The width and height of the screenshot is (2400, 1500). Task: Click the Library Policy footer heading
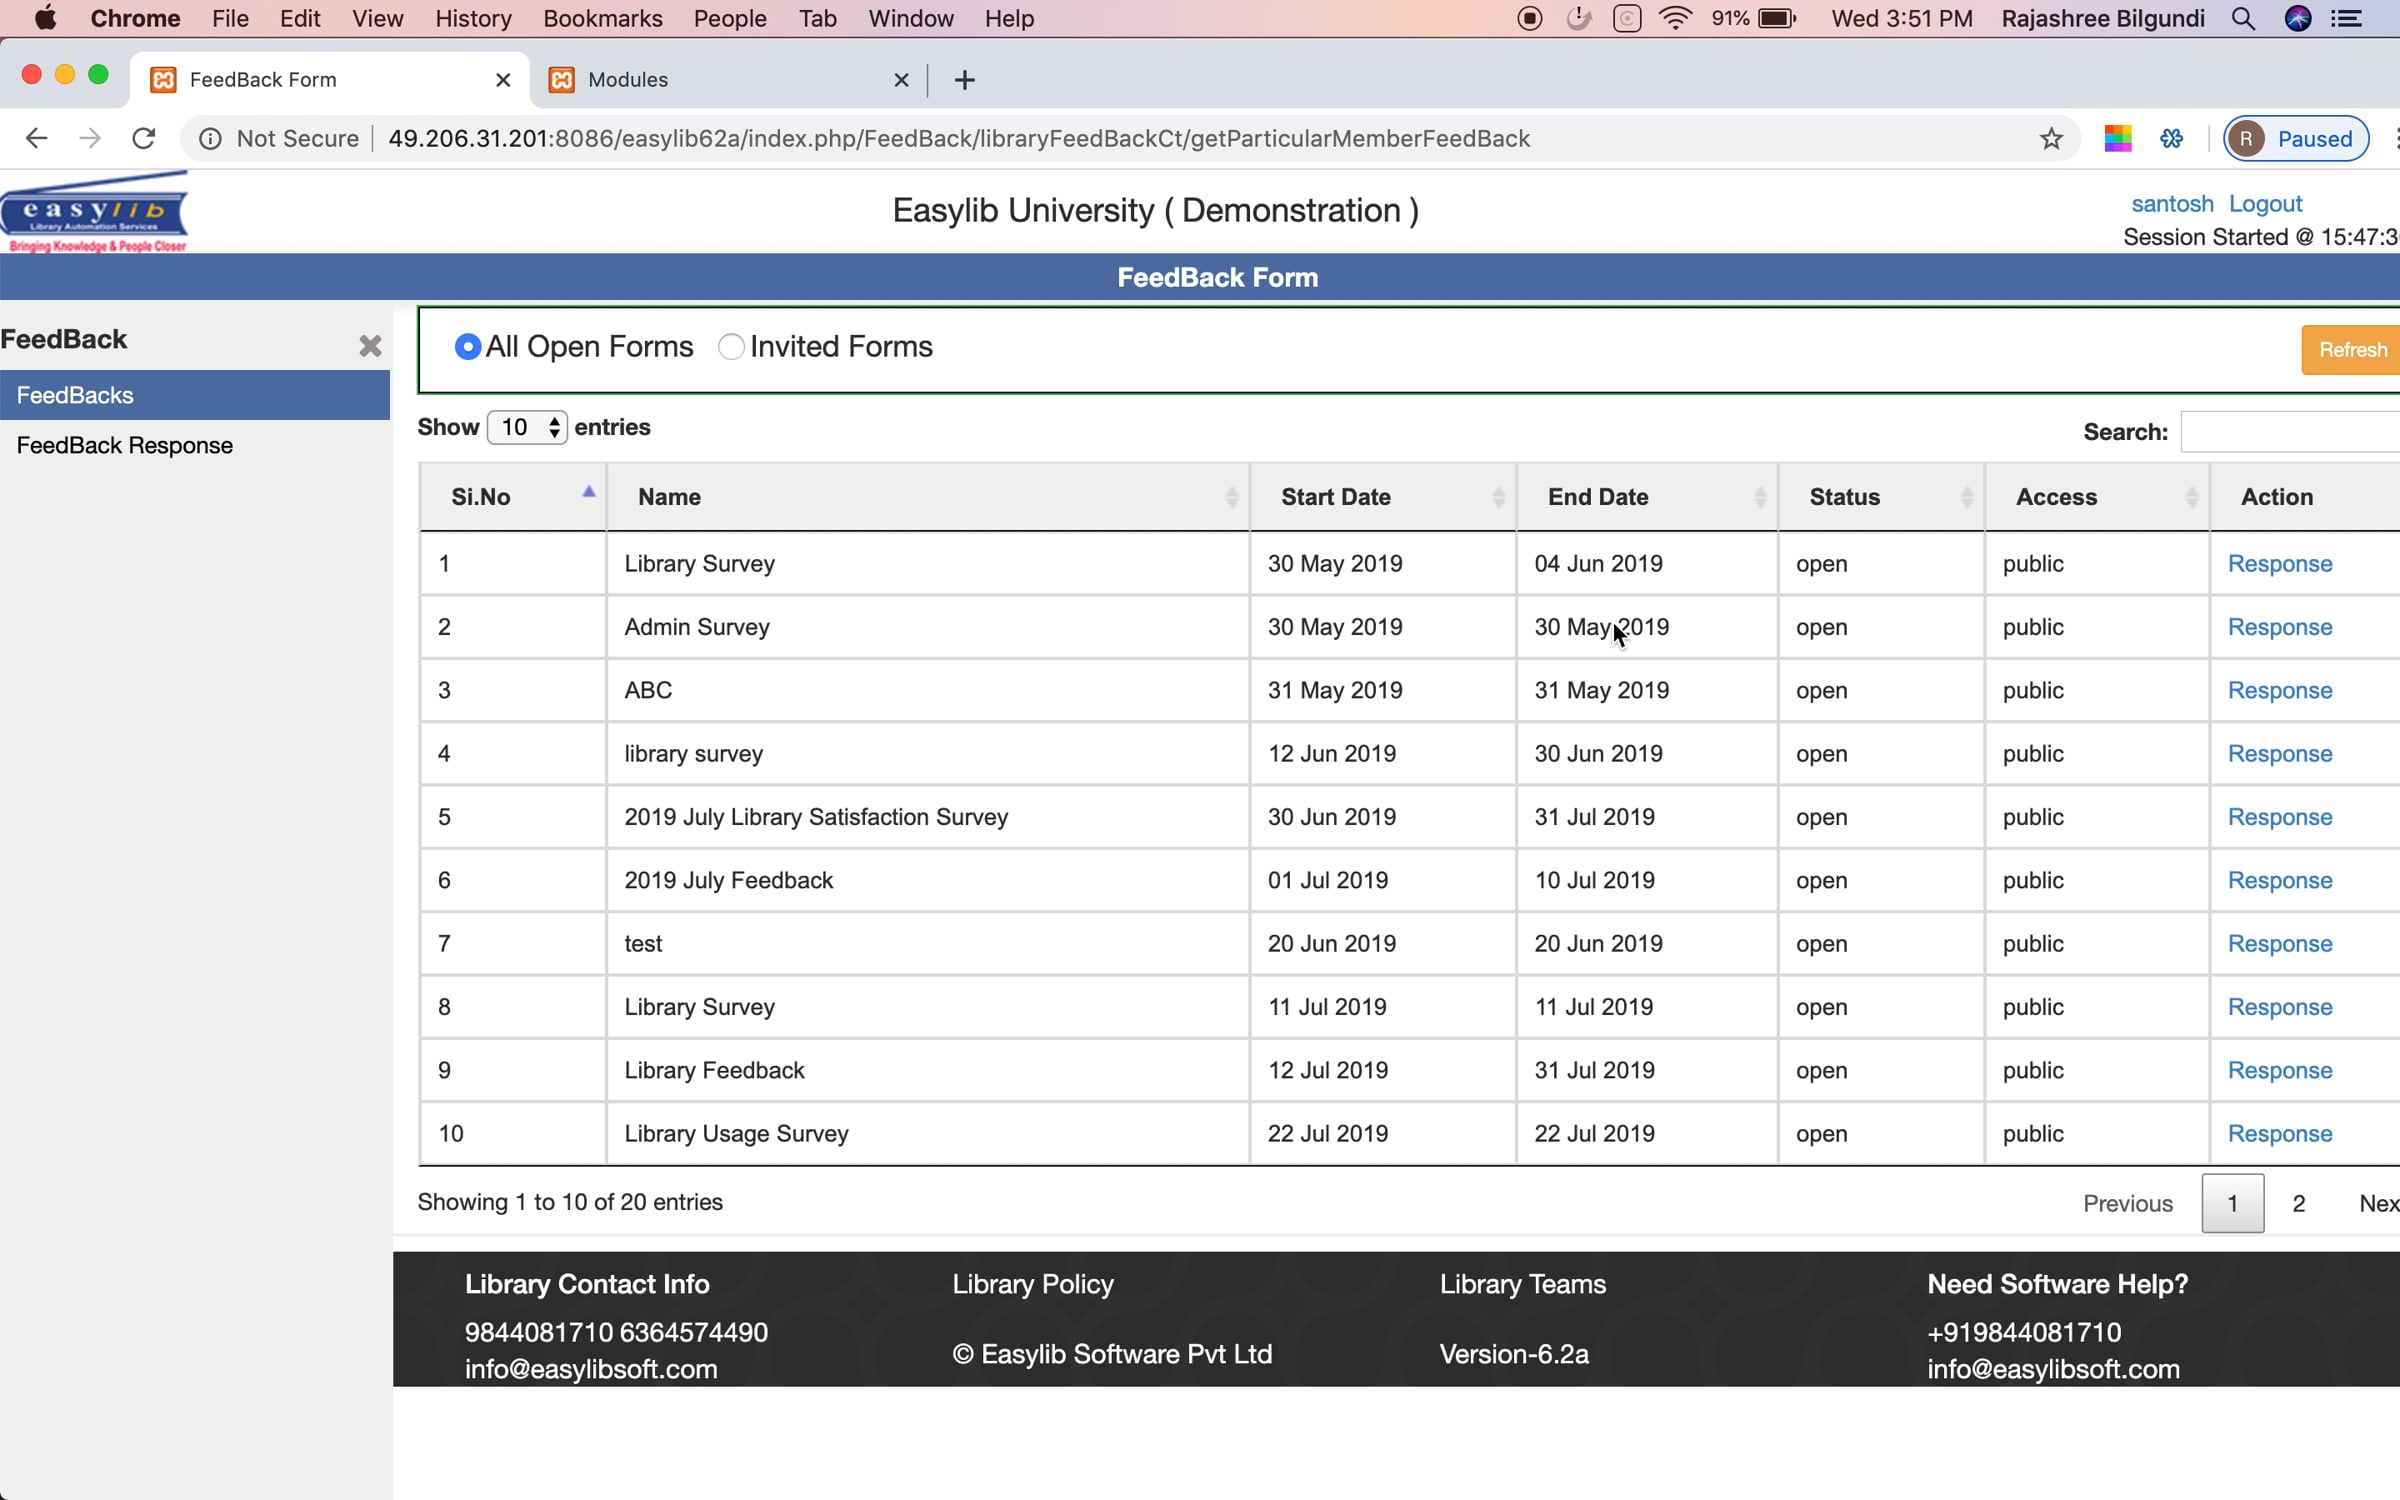(1032, 1284)
